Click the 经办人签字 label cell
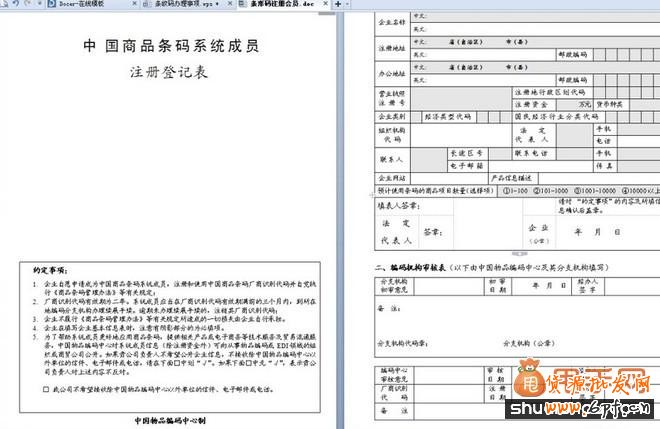 [x=588, y=286]
